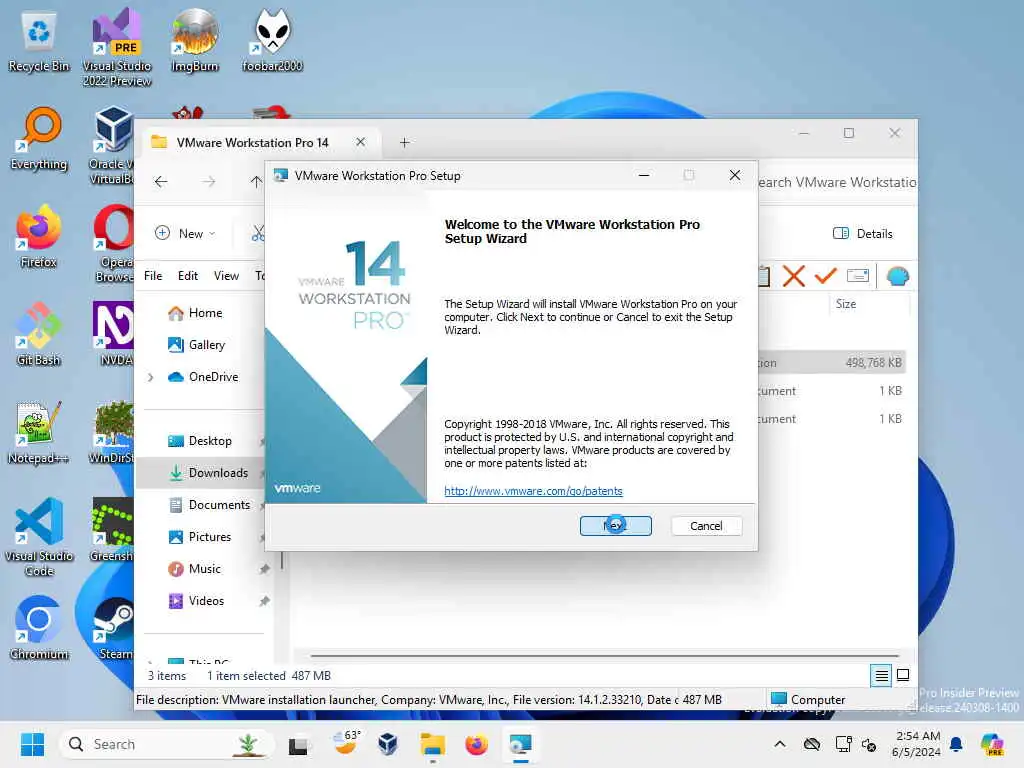
Task: Switch Explorer to large thumbnails view
Action: click(903, 675)
